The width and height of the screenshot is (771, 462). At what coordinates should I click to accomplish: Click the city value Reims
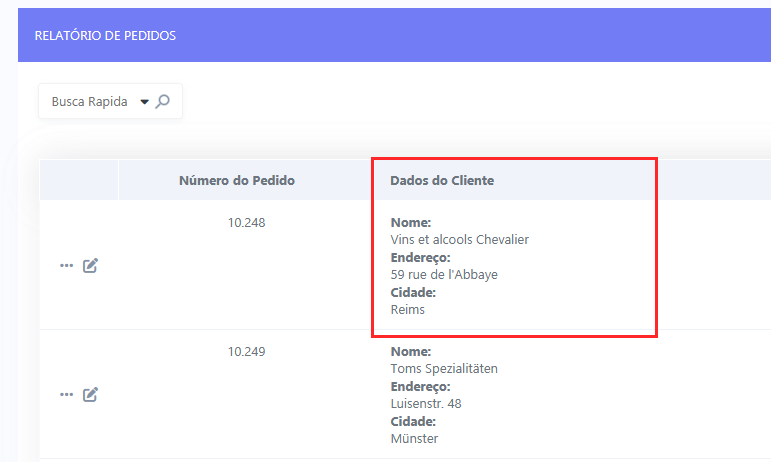click(x=408, y=310)
